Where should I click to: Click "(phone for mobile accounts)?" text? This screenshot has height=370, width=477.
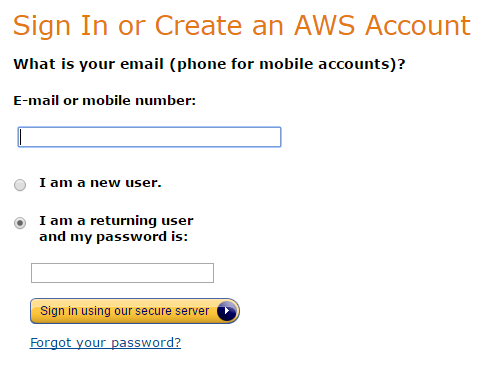[x=288, y=64]
